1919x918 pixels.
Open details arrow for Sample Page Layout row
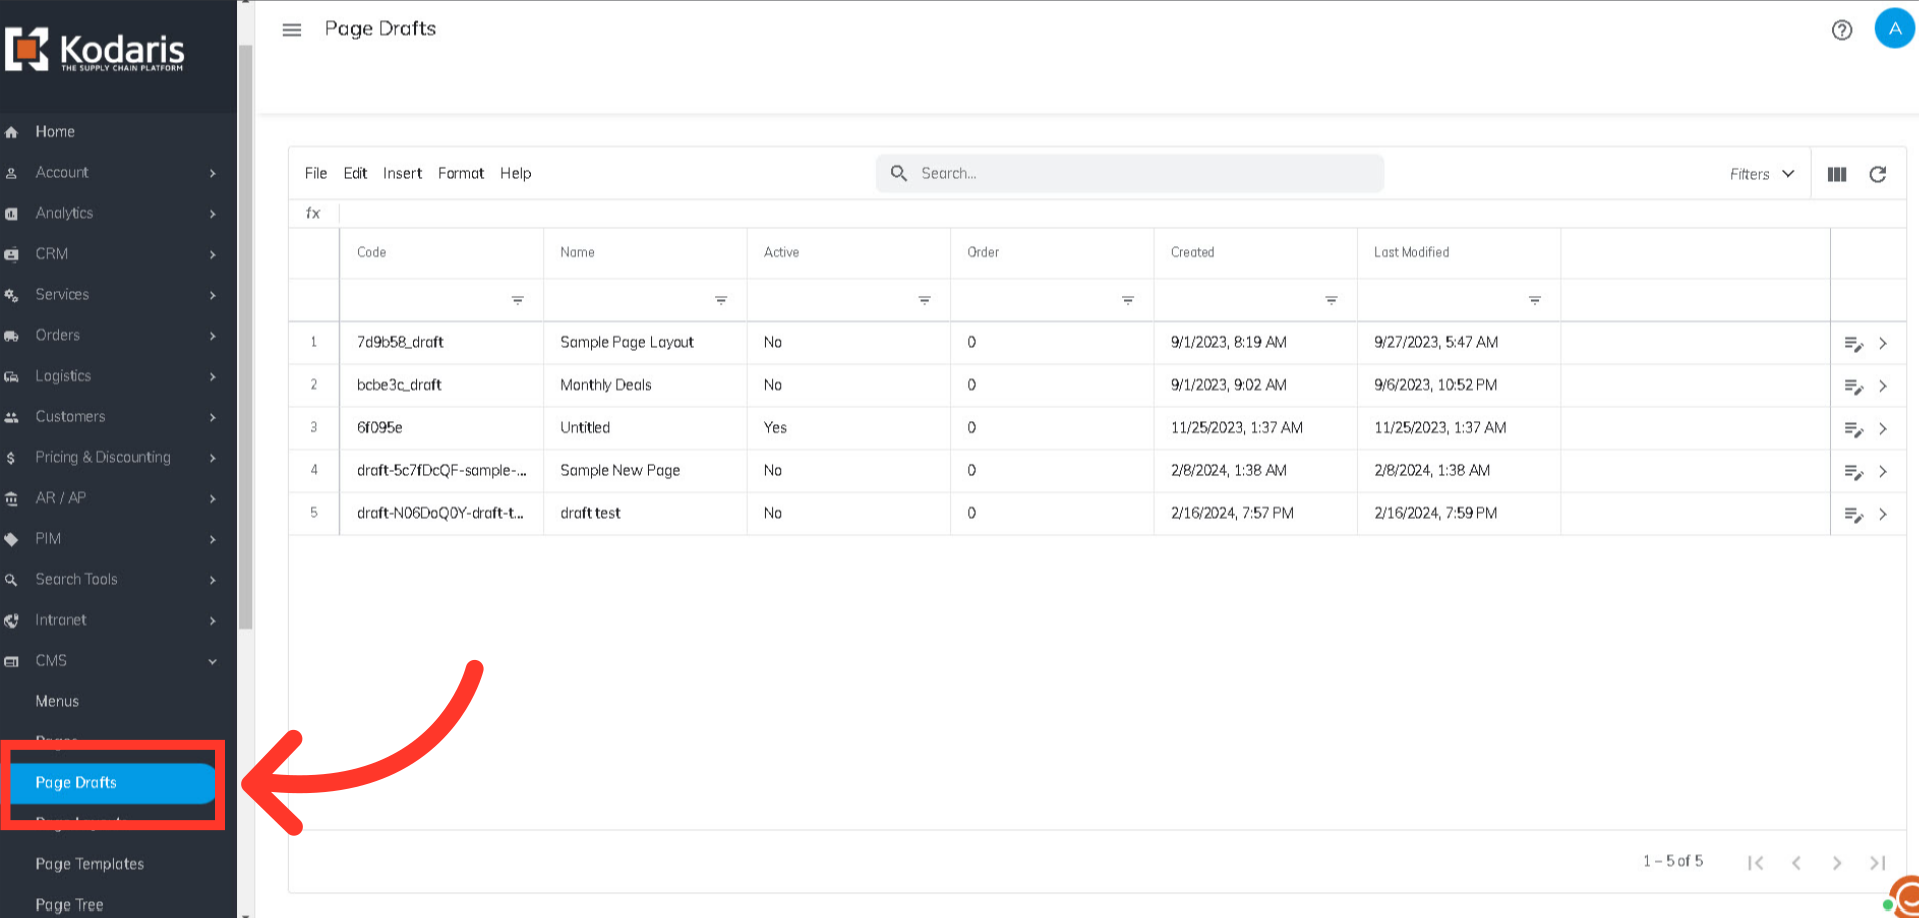pyautogui.click(x=1883, y=343)
